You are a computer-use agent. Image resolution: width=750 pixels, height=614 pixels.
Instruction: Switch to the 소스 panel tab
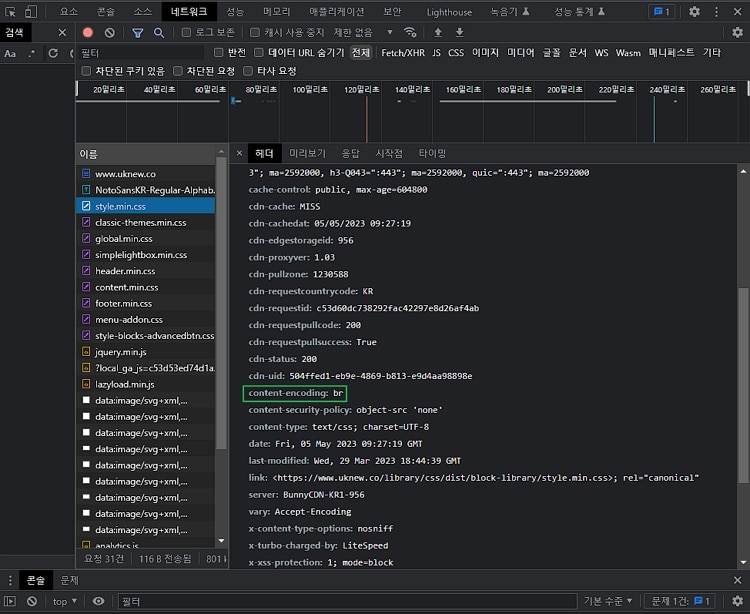(x=142, y=11)
